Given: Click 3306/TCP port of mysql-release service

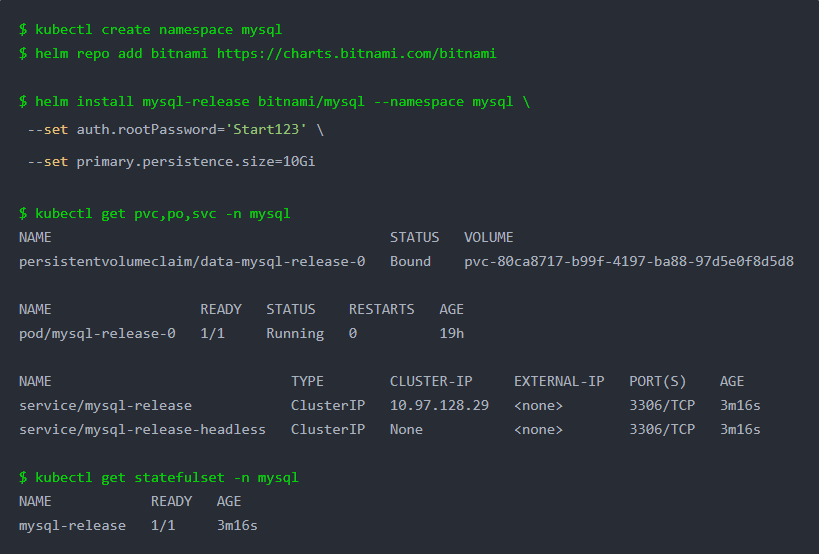Looking at the screenshot, I should click(662, 406).
